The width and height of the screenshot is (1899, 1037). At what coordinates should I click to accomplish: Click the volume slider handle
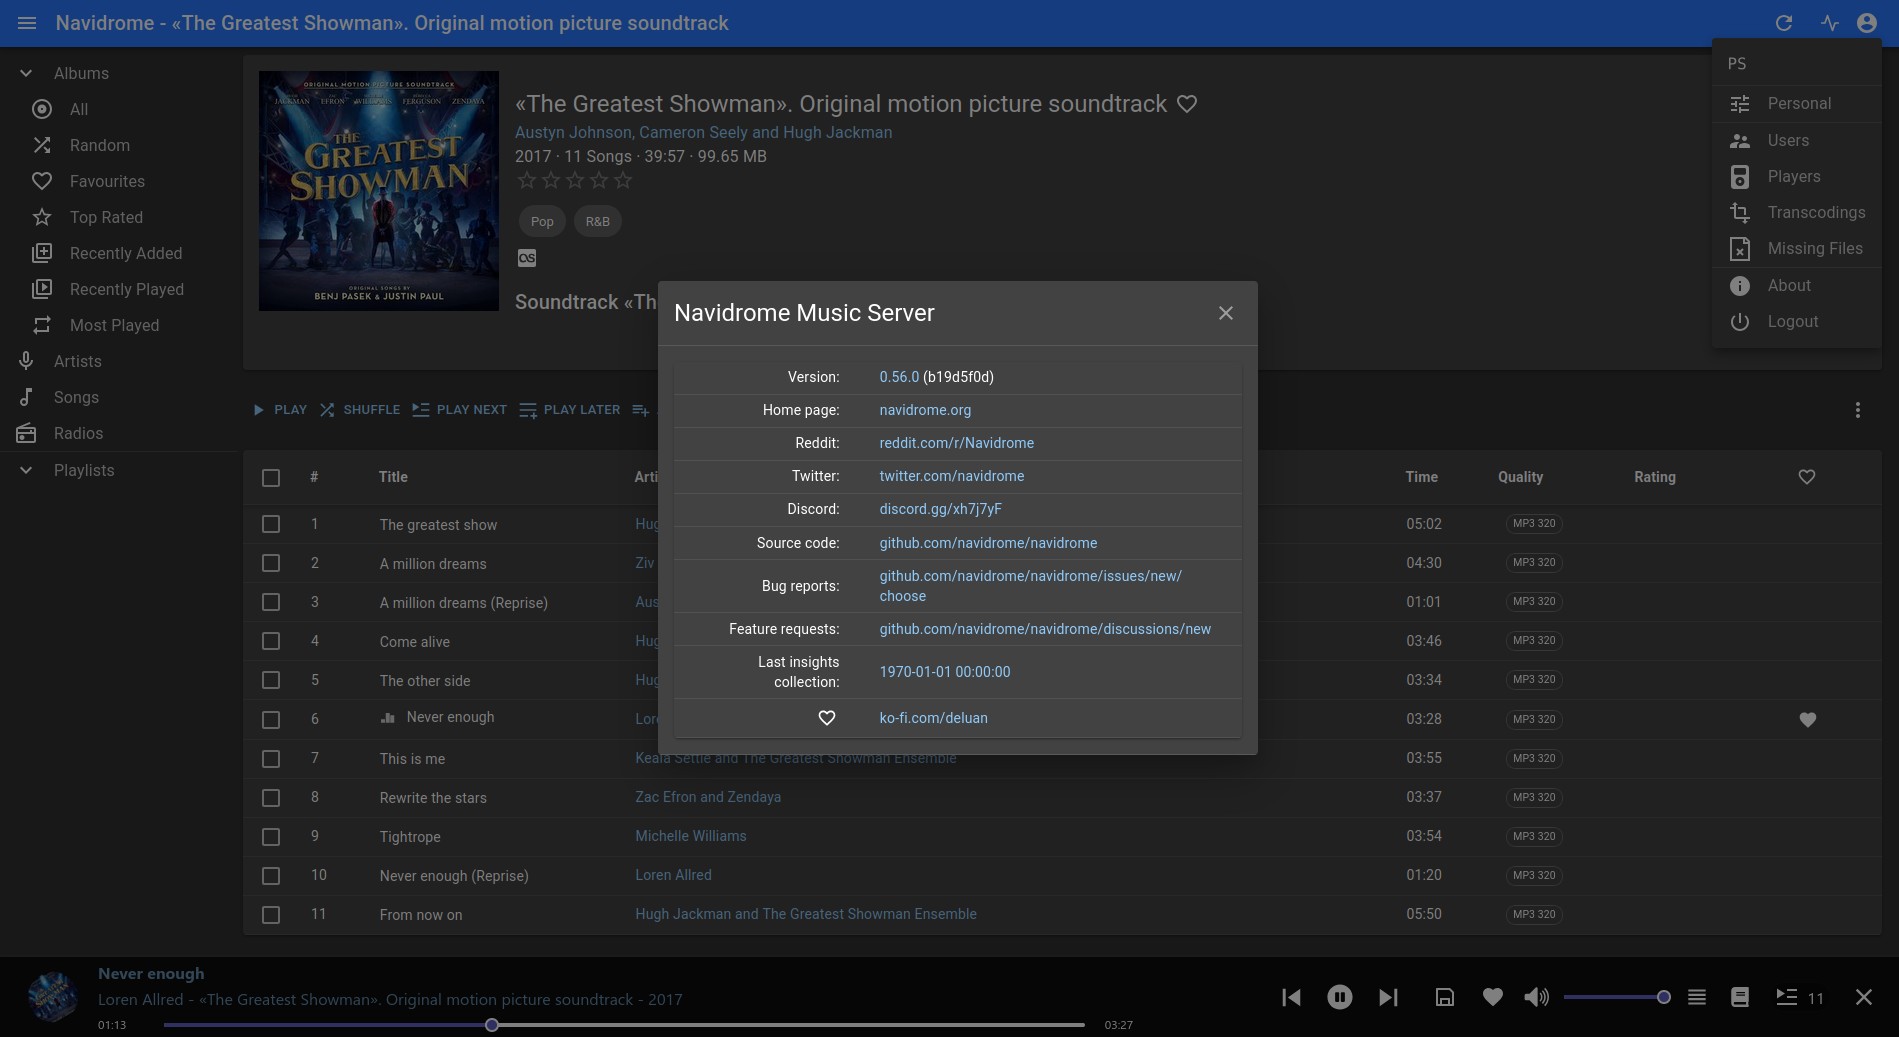[x=1663, y=997]
